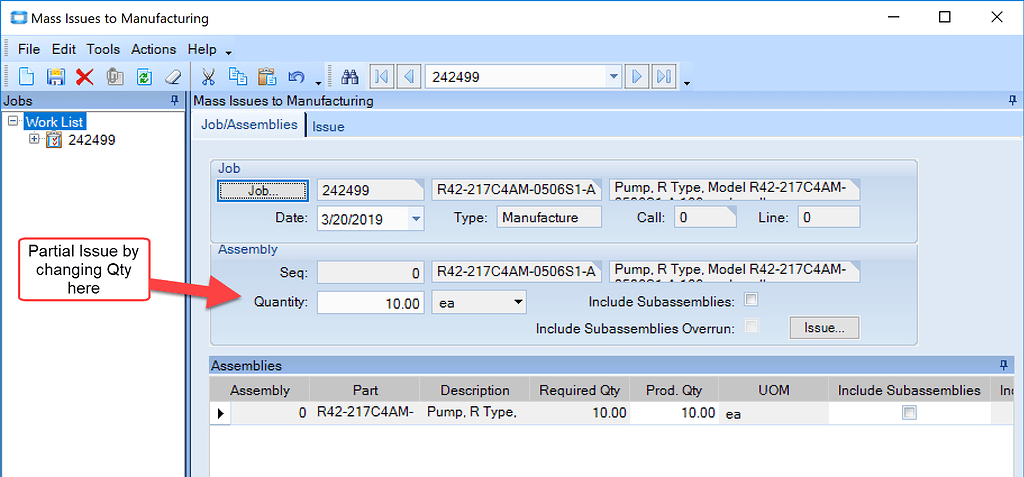1024x477 pixels.
Task: Click the Undo arrow icon
Action: [296, 77]
